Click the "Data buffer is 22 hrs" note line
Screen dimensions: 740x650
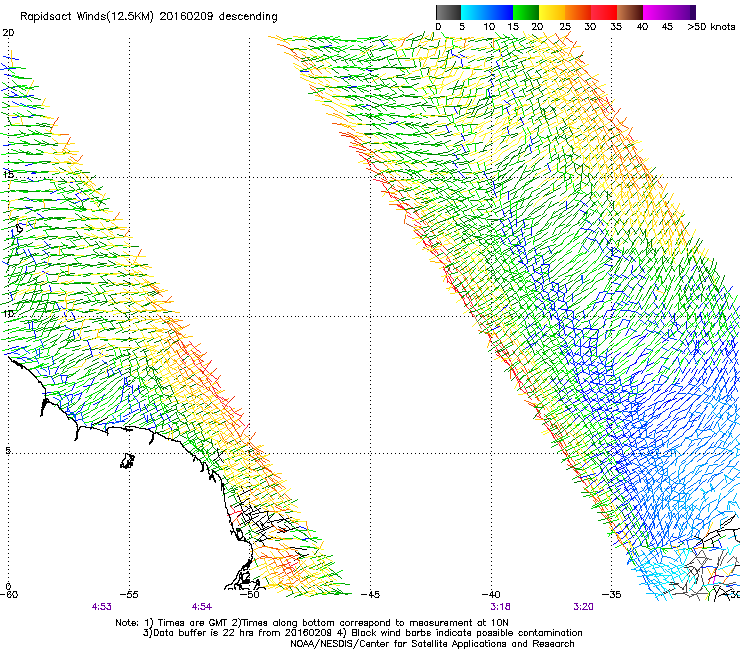tap(362, 633)
